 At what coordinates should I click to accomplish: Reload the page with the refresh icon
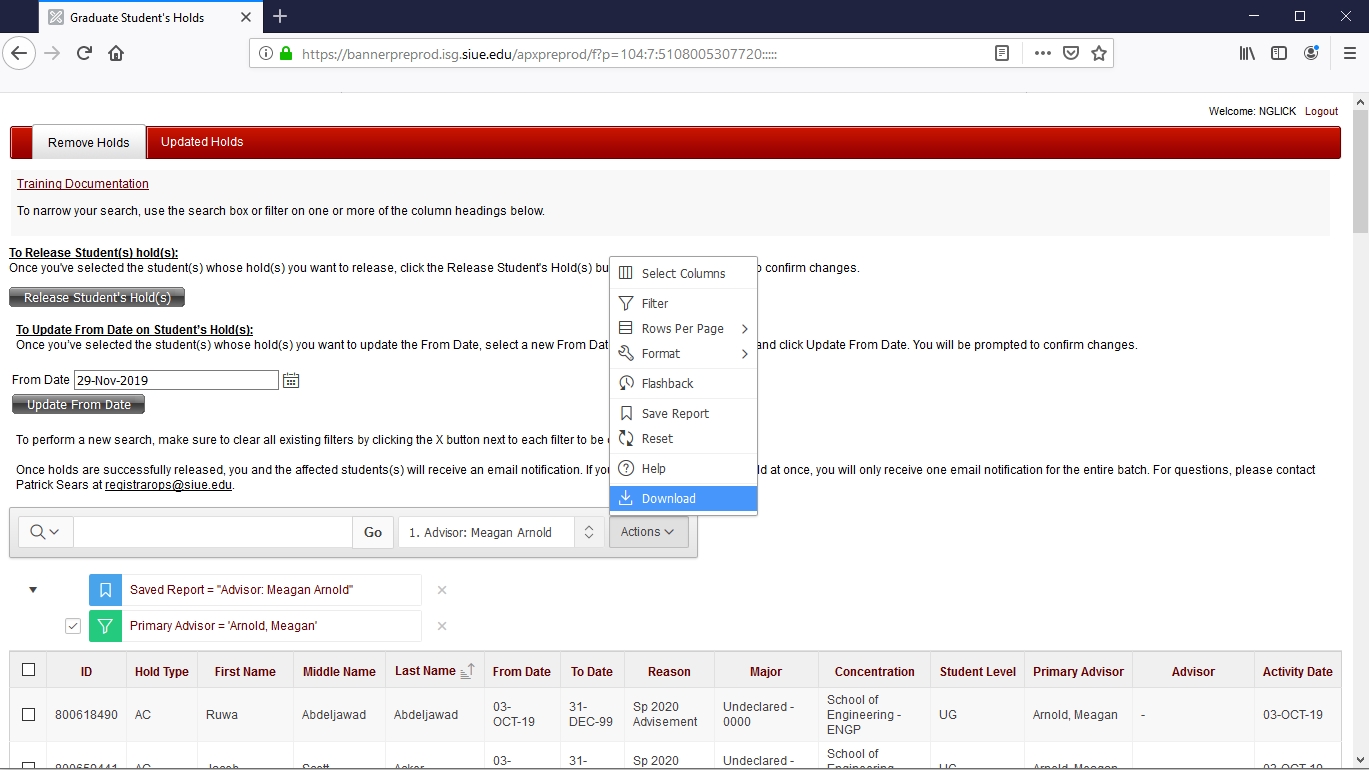(x=84, y=53)
